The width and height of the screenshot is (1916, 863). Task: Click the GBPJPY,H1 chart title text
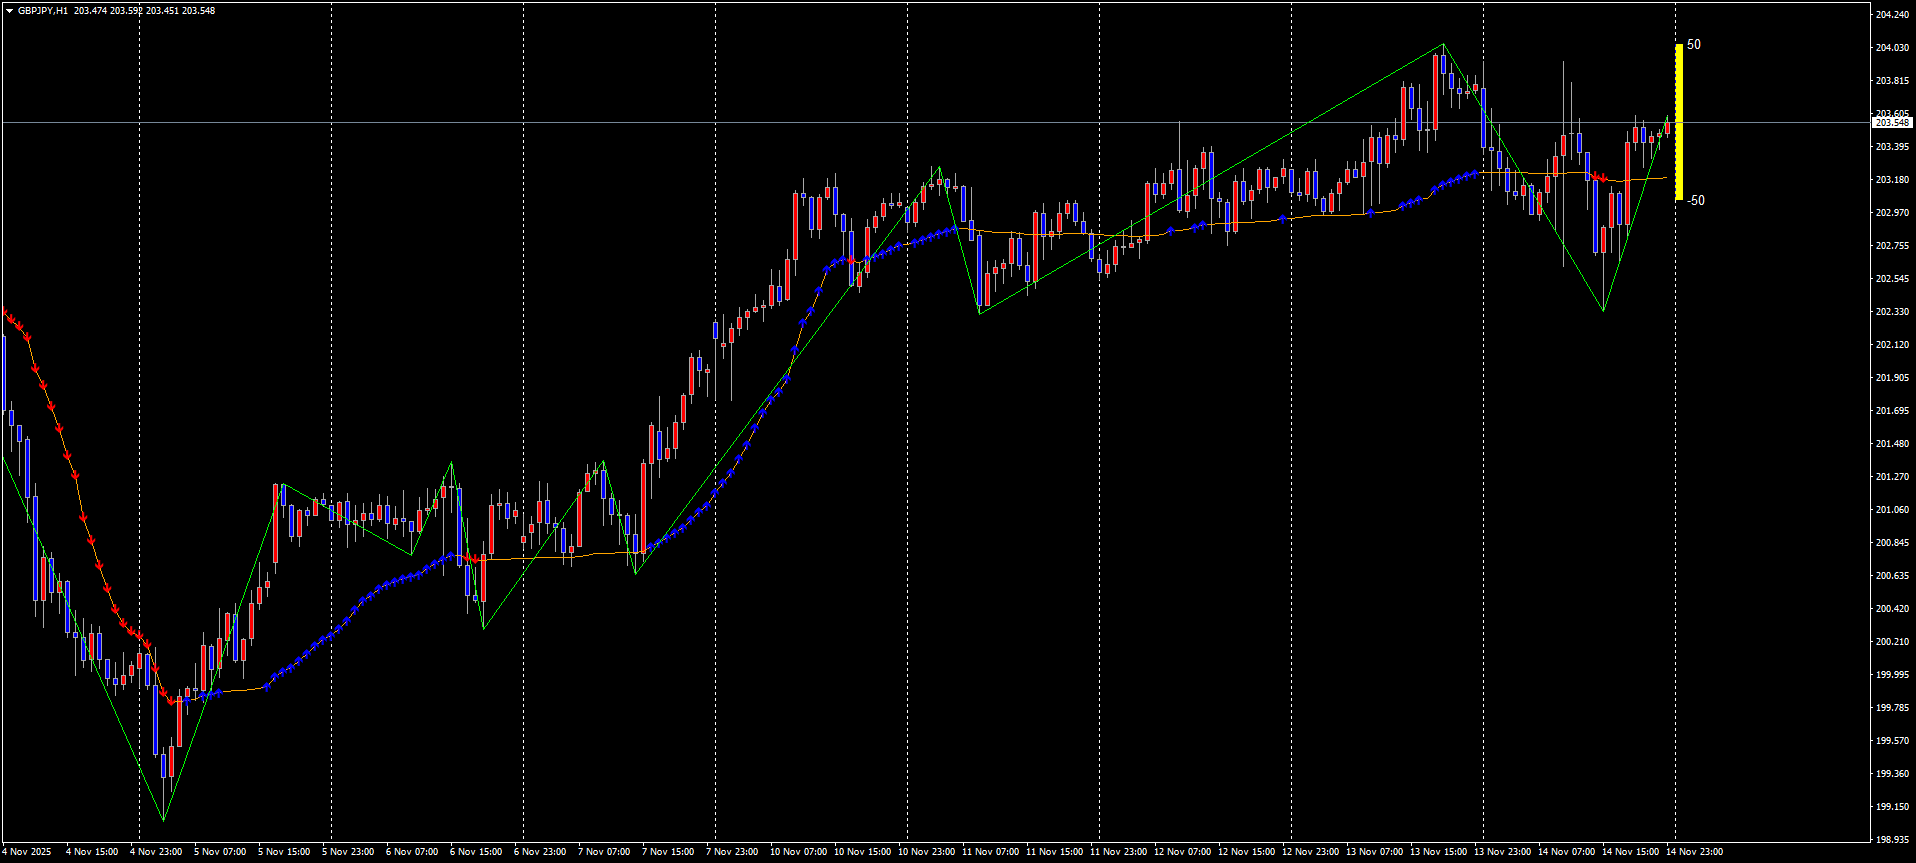coord(43,11)
